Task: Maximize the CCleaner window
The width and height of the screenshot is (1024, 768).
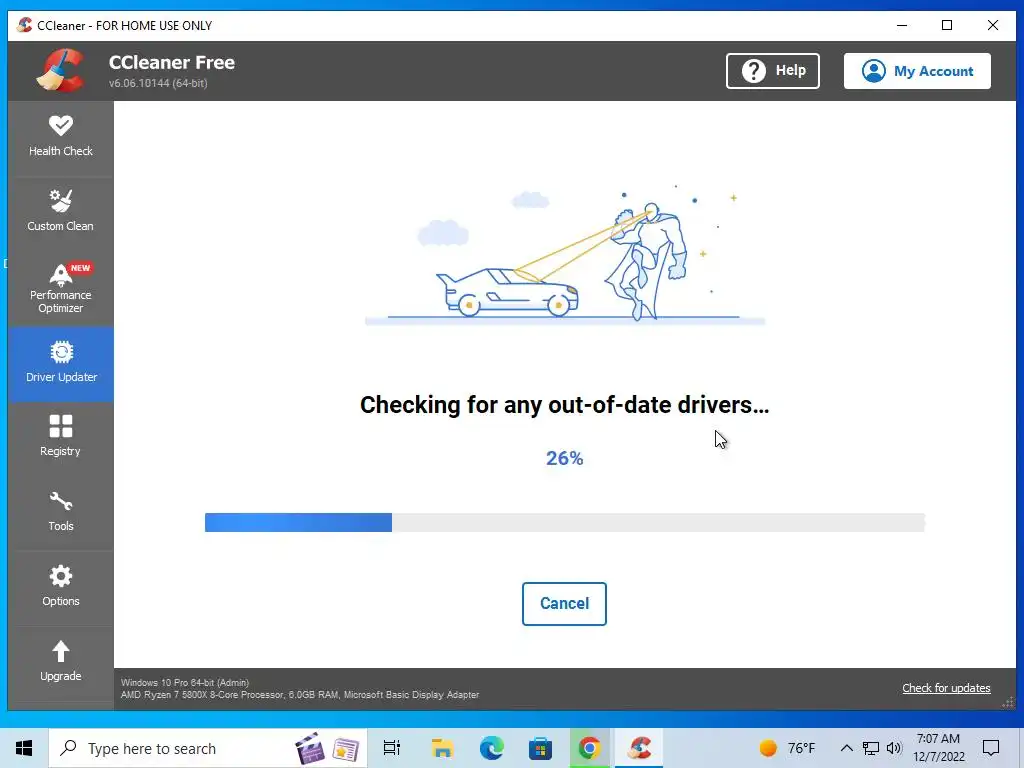Action: click(x=947, y=25)
